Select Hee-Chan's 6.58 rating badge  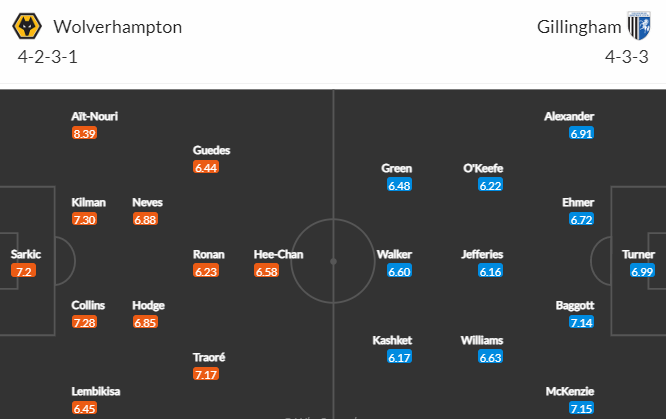[266, 271]
